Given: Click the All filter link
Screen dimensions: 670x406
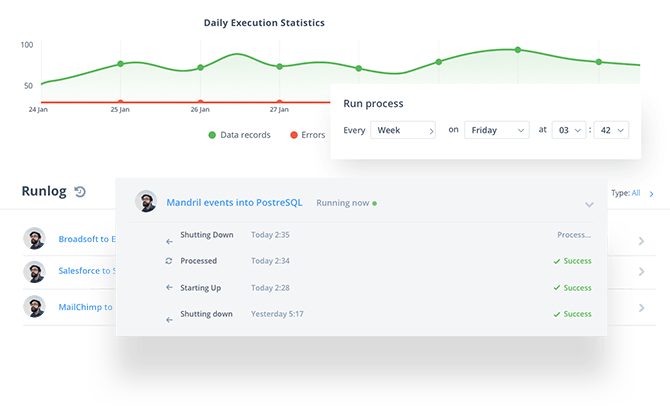Looking at the screenshot, I should pyautogui.click(x=636, y=193).
